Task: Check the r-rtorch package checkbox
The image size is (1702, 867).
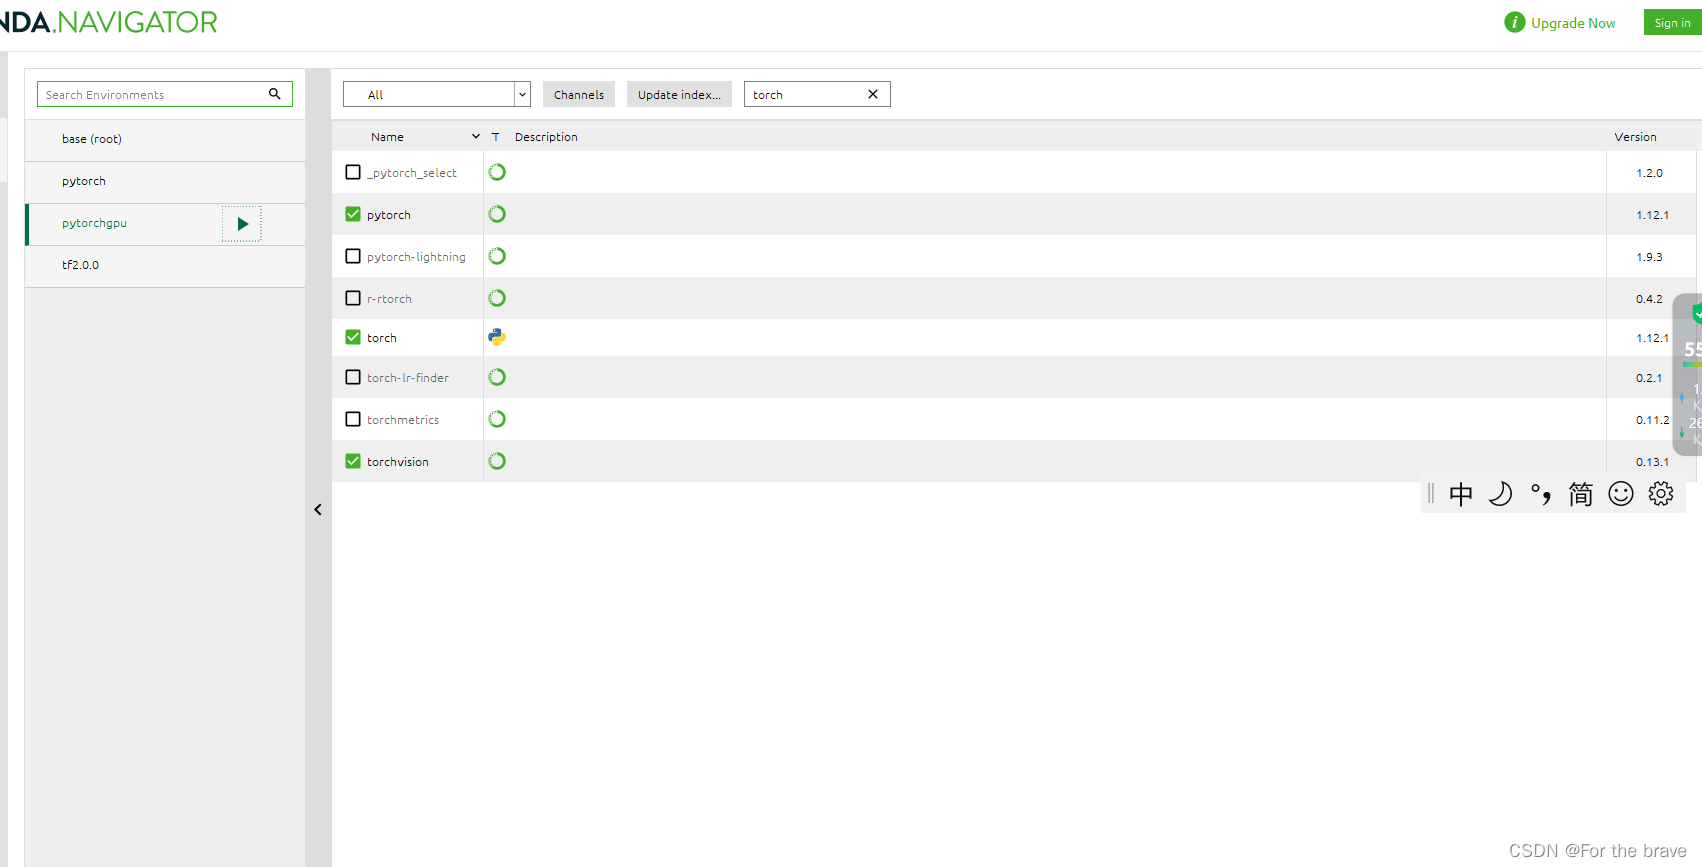Action: [353, 298]
